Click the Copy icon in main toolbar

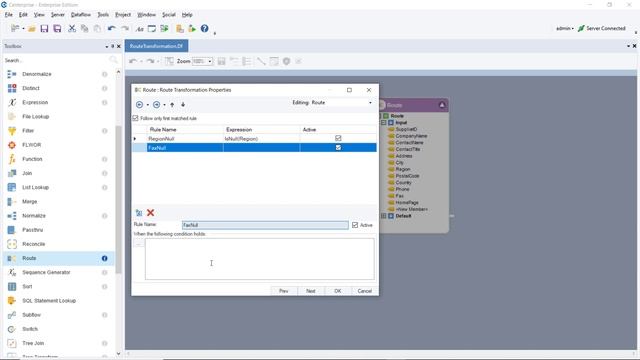[x=84, y=29]
